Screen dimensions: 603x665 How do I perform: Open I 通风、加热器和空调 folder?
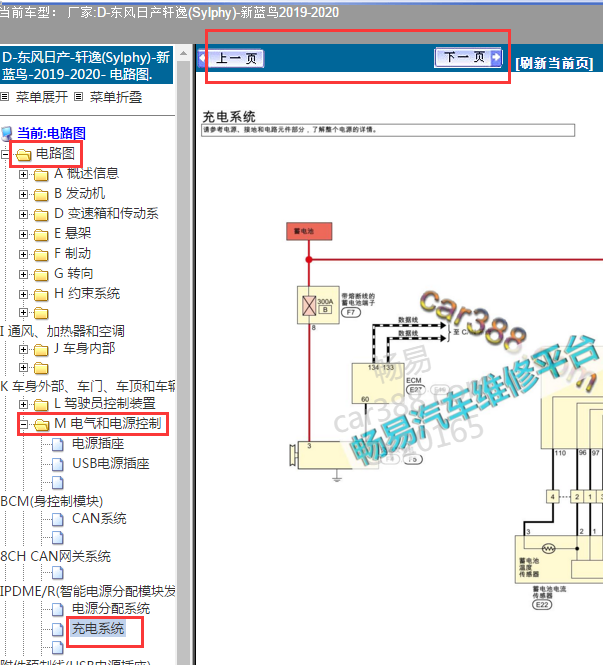click(x=62, y=331)
